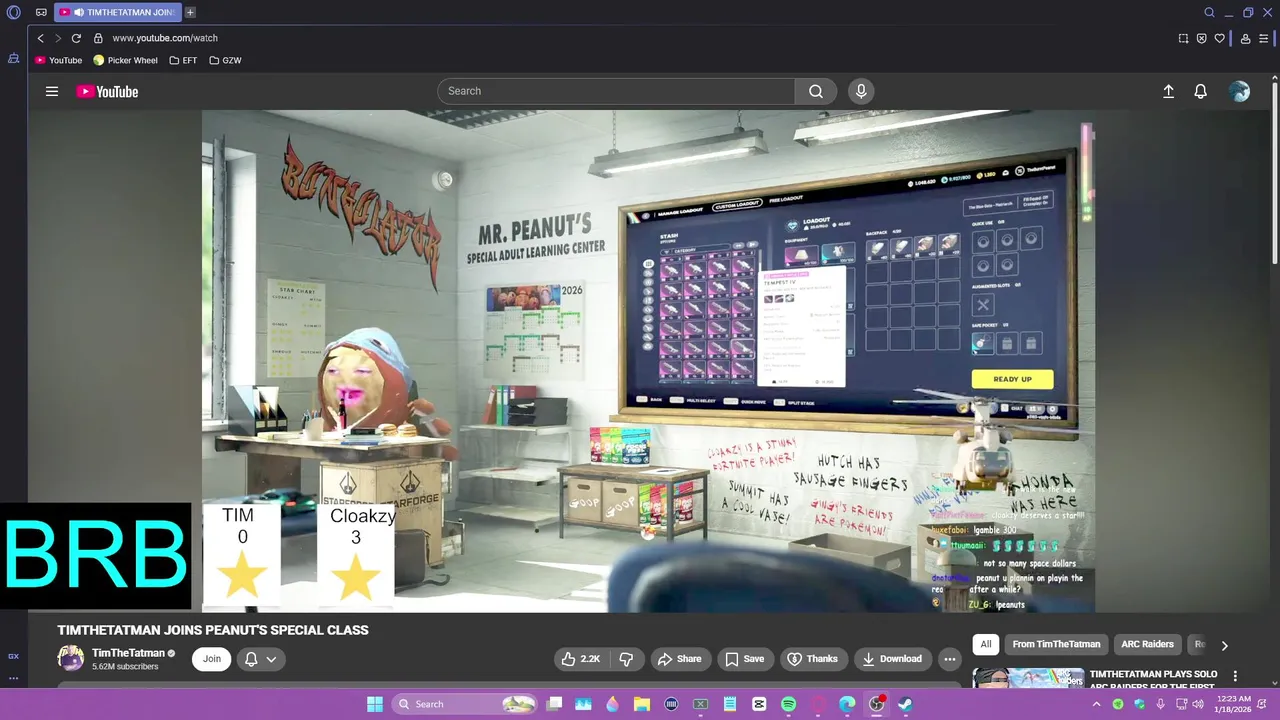Screen dimensions: 1280x720
Task: Open the TimTheTatman channel avatar
Action: point(70,658)
